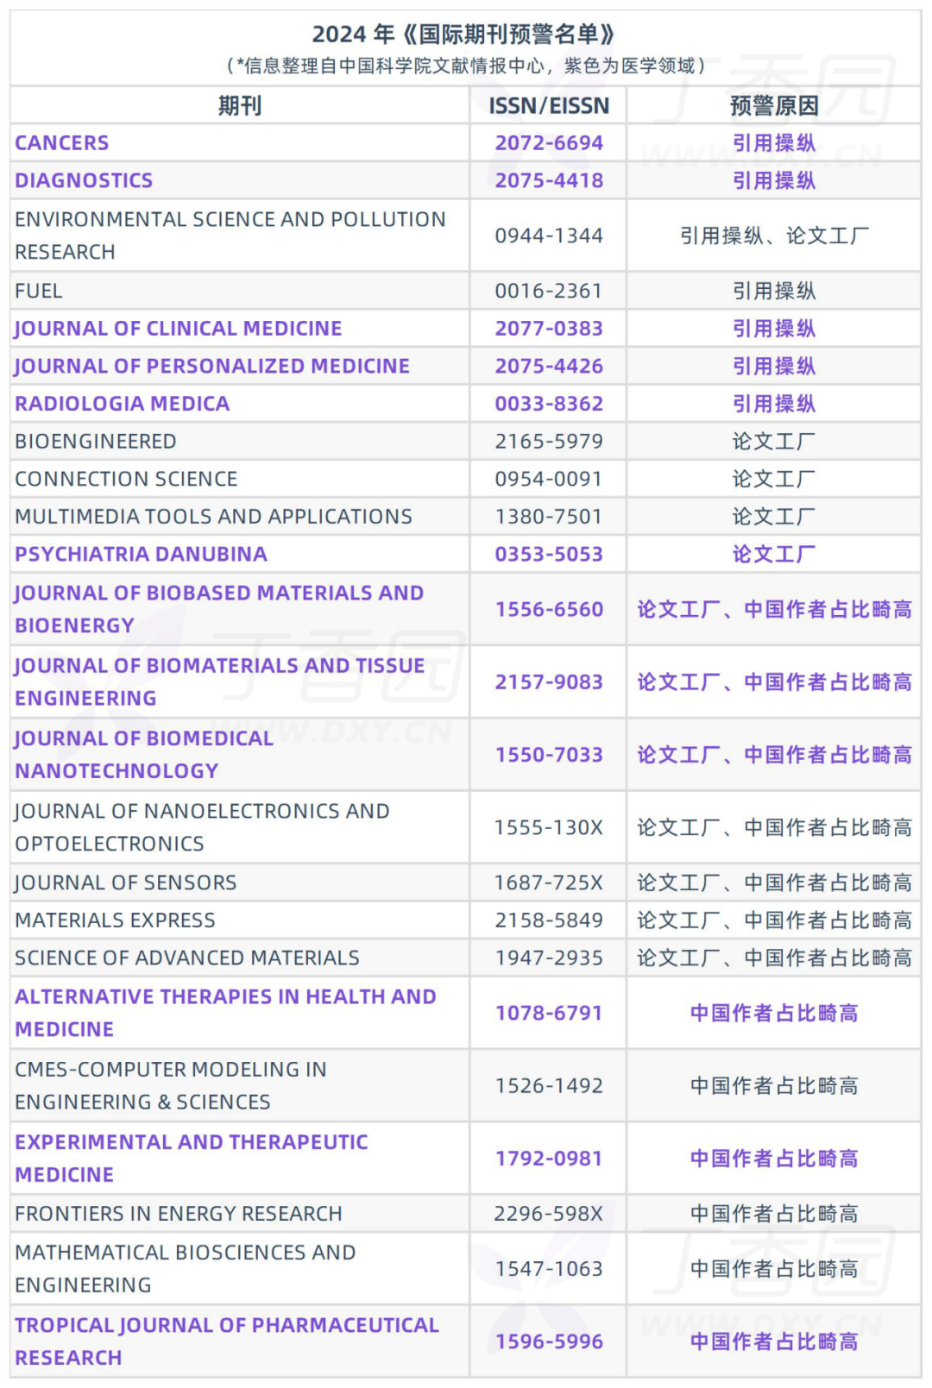Select ISSN 1078-6791
Viewport: 932px width, 1388px height.
pyautogui.click(x=549, y=1013)
